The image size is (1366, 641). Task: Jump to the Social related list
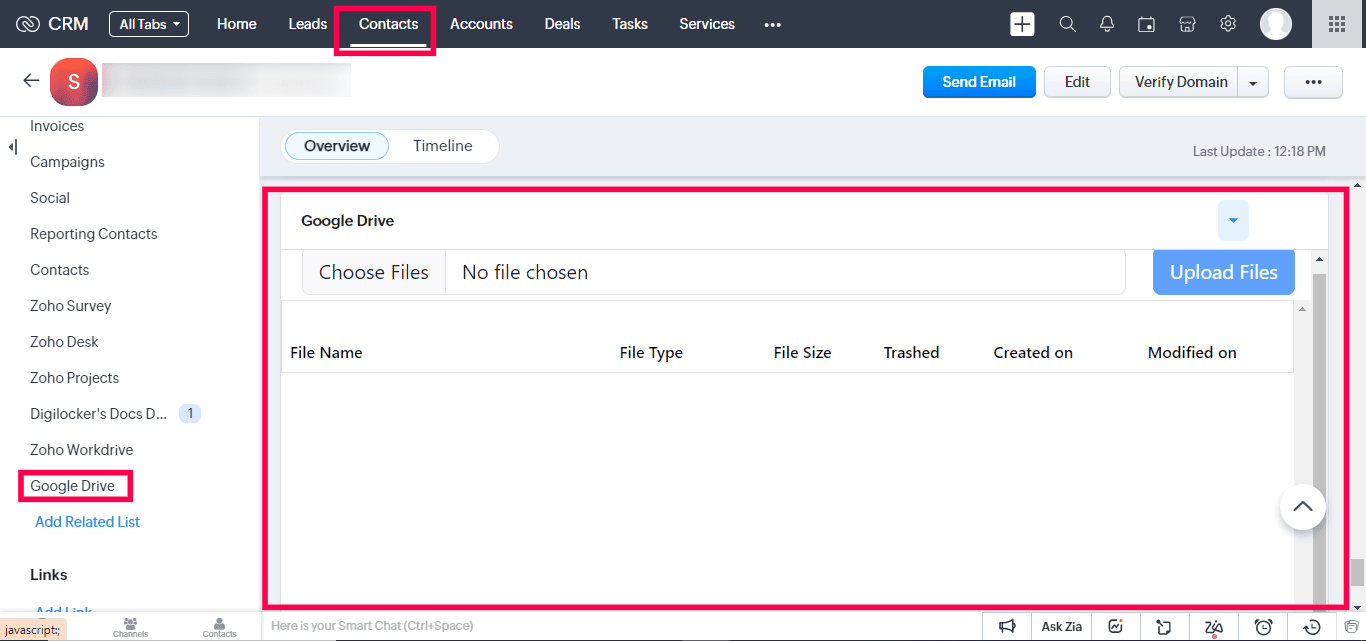tap(50, 198)
